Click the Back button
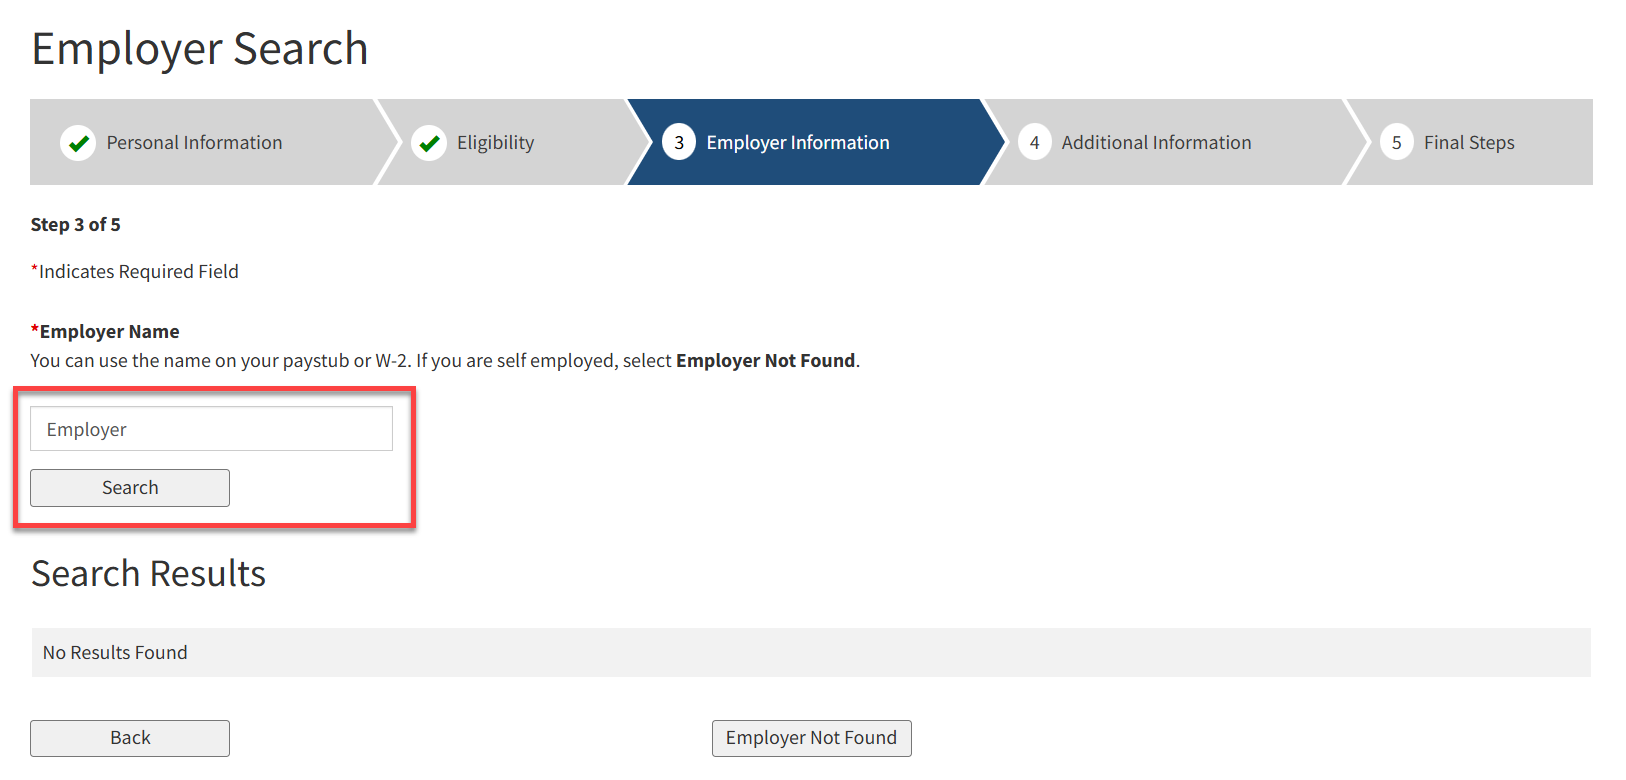 [x=130, y=738]
